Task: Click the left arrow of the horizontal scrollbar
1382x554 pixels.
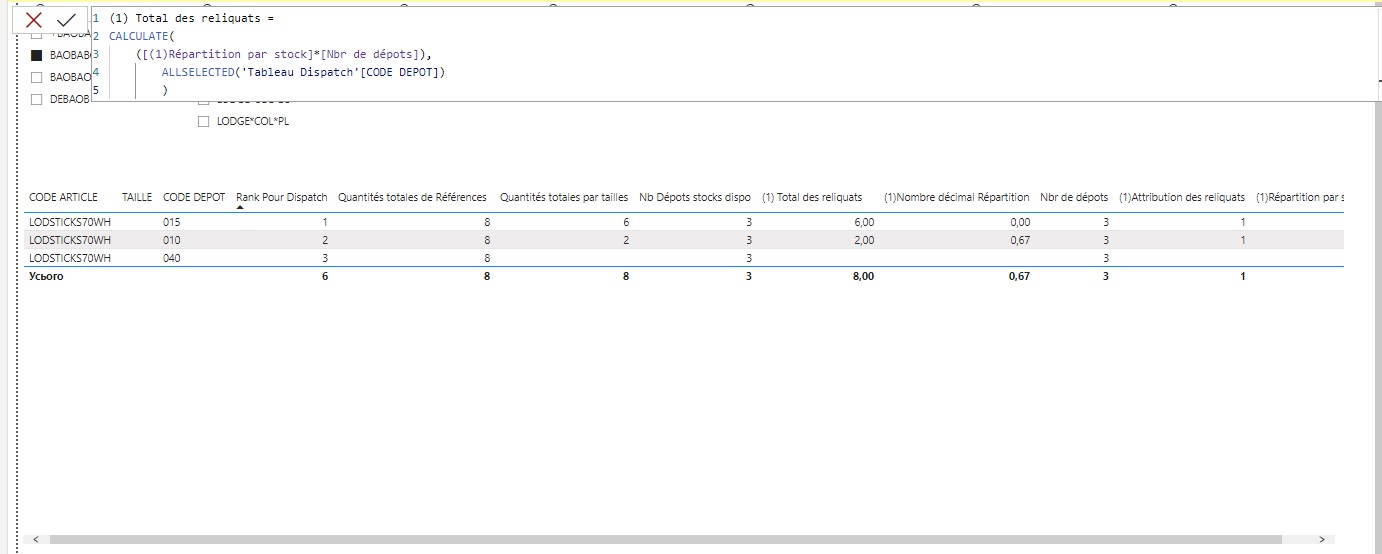Action: 37,540
